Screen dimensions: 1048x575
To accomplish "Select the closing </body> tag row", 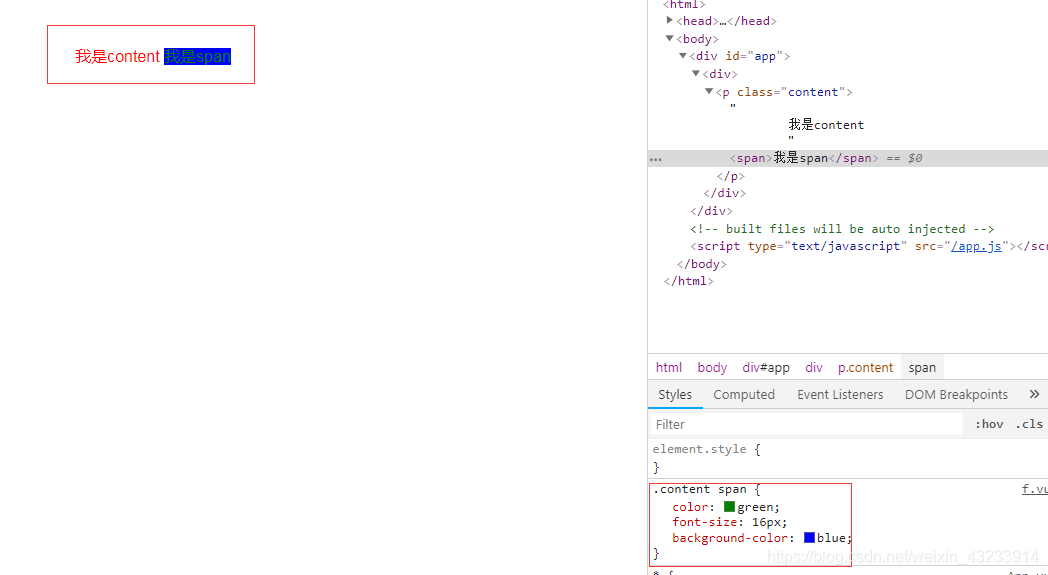I will pos(701,264).
